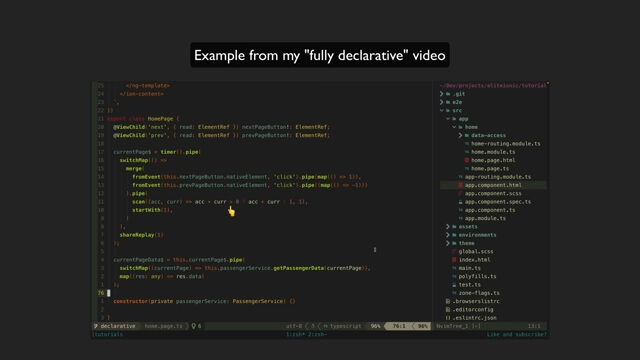Open app.component.spec.ts in the tree

click(x=498, y=202)
